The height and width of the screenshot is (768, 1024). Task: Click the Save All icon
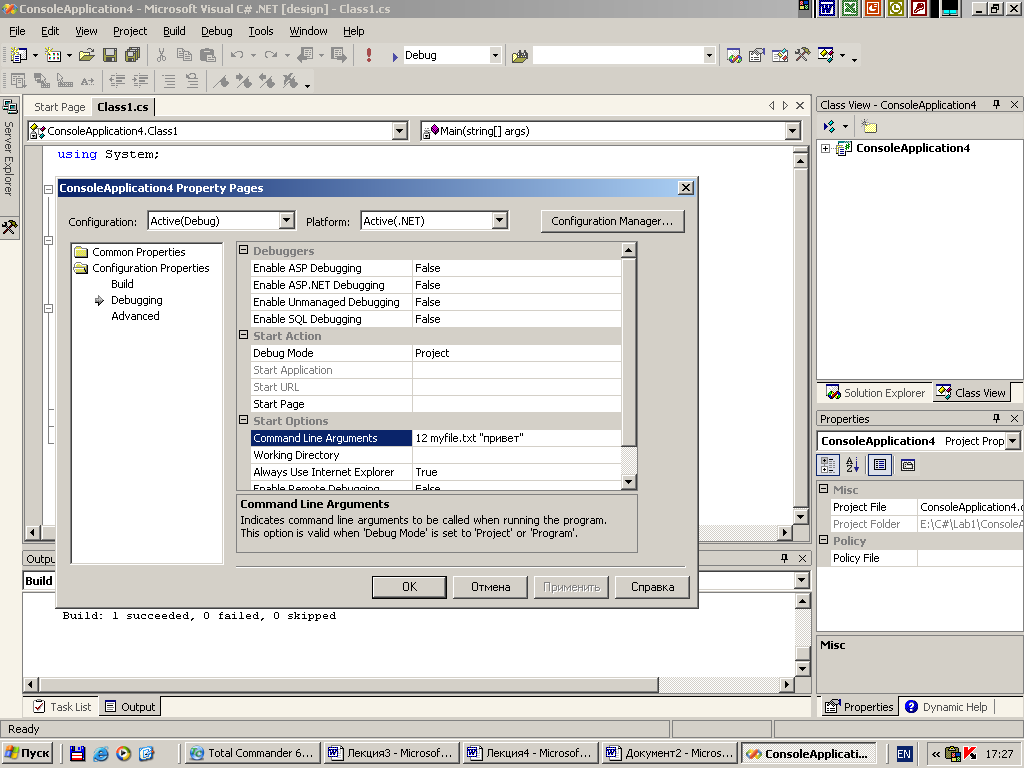tap(133, 56)
